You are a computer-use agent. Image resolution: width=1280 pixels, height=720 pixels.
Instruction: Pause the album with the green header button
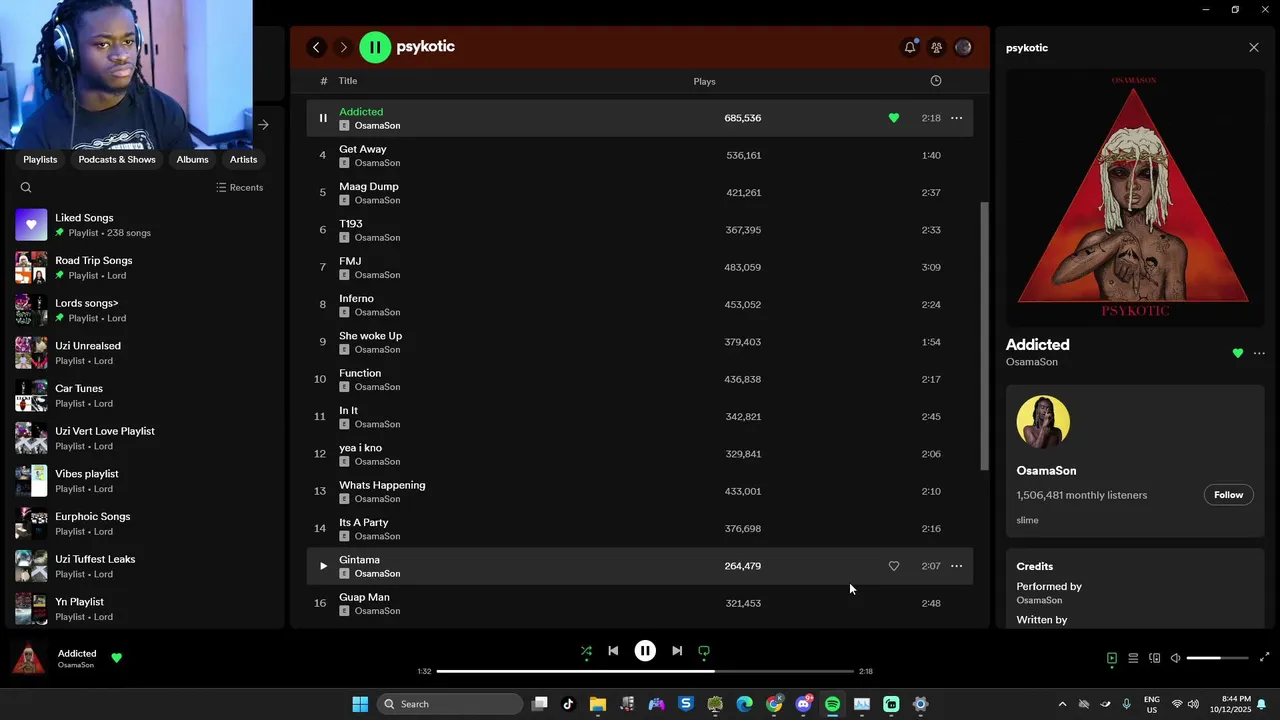tap(375, 47)
